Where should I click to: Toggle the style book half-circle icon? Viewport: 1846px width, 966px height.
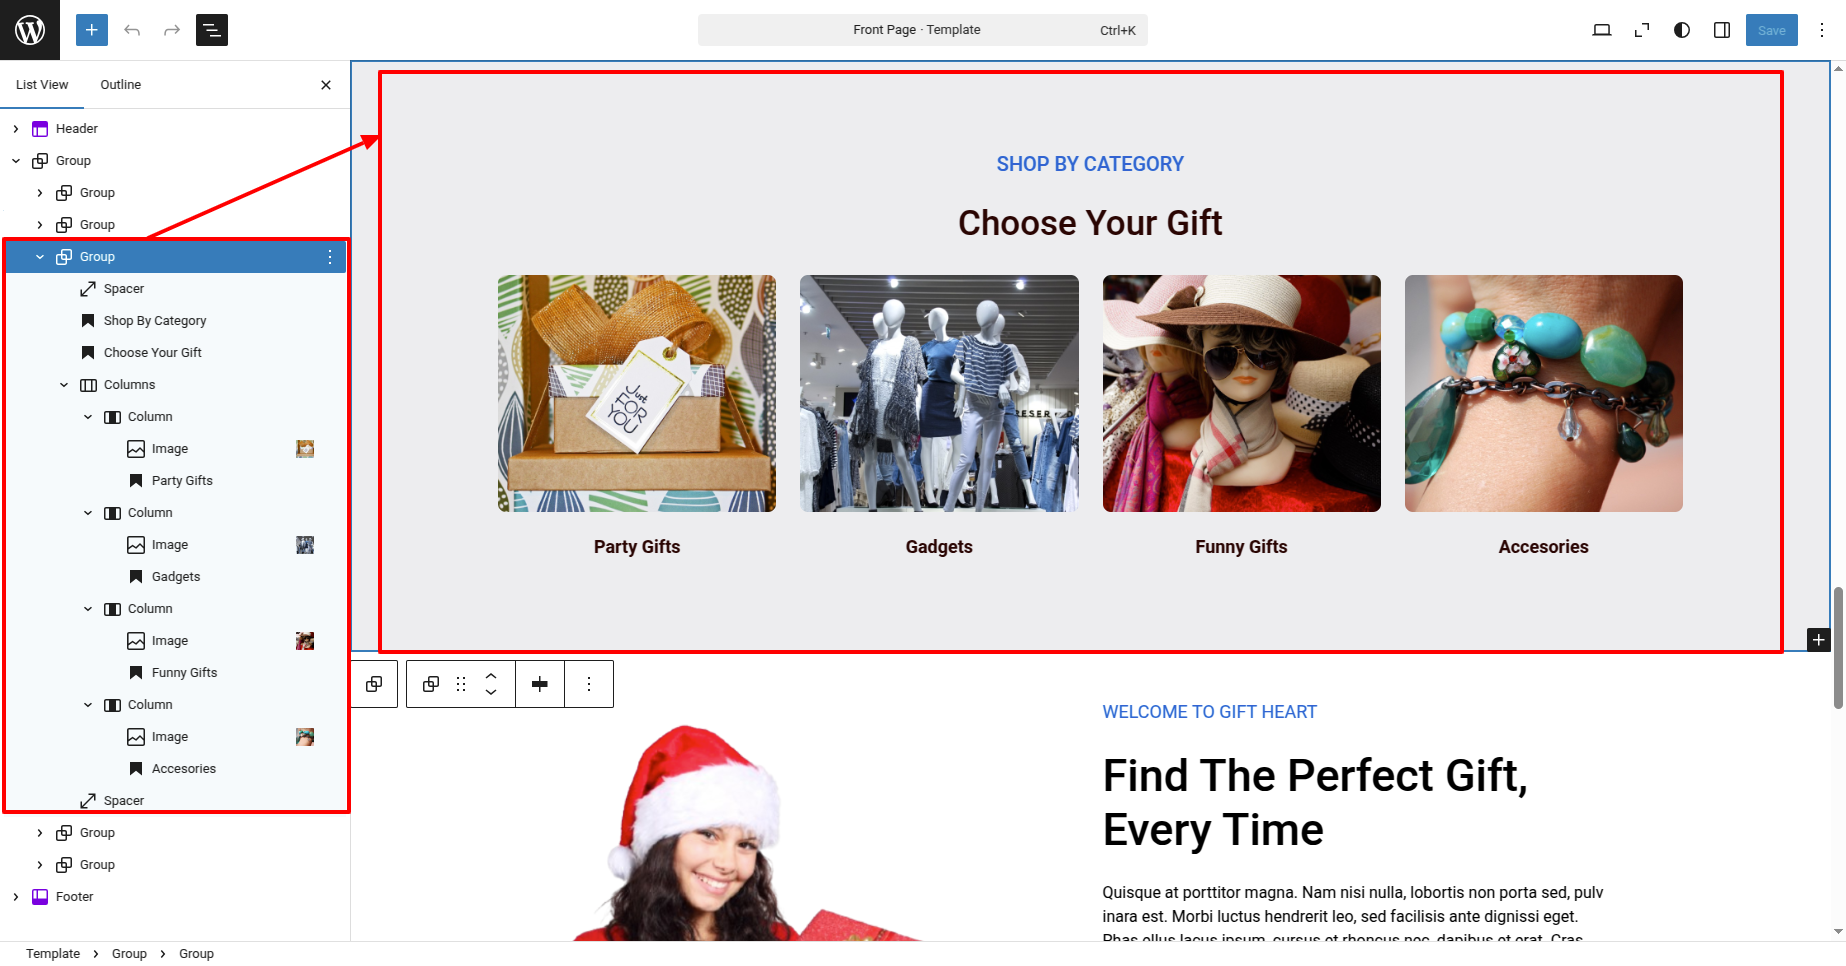pyautogui.click(x=1682, y=30)
